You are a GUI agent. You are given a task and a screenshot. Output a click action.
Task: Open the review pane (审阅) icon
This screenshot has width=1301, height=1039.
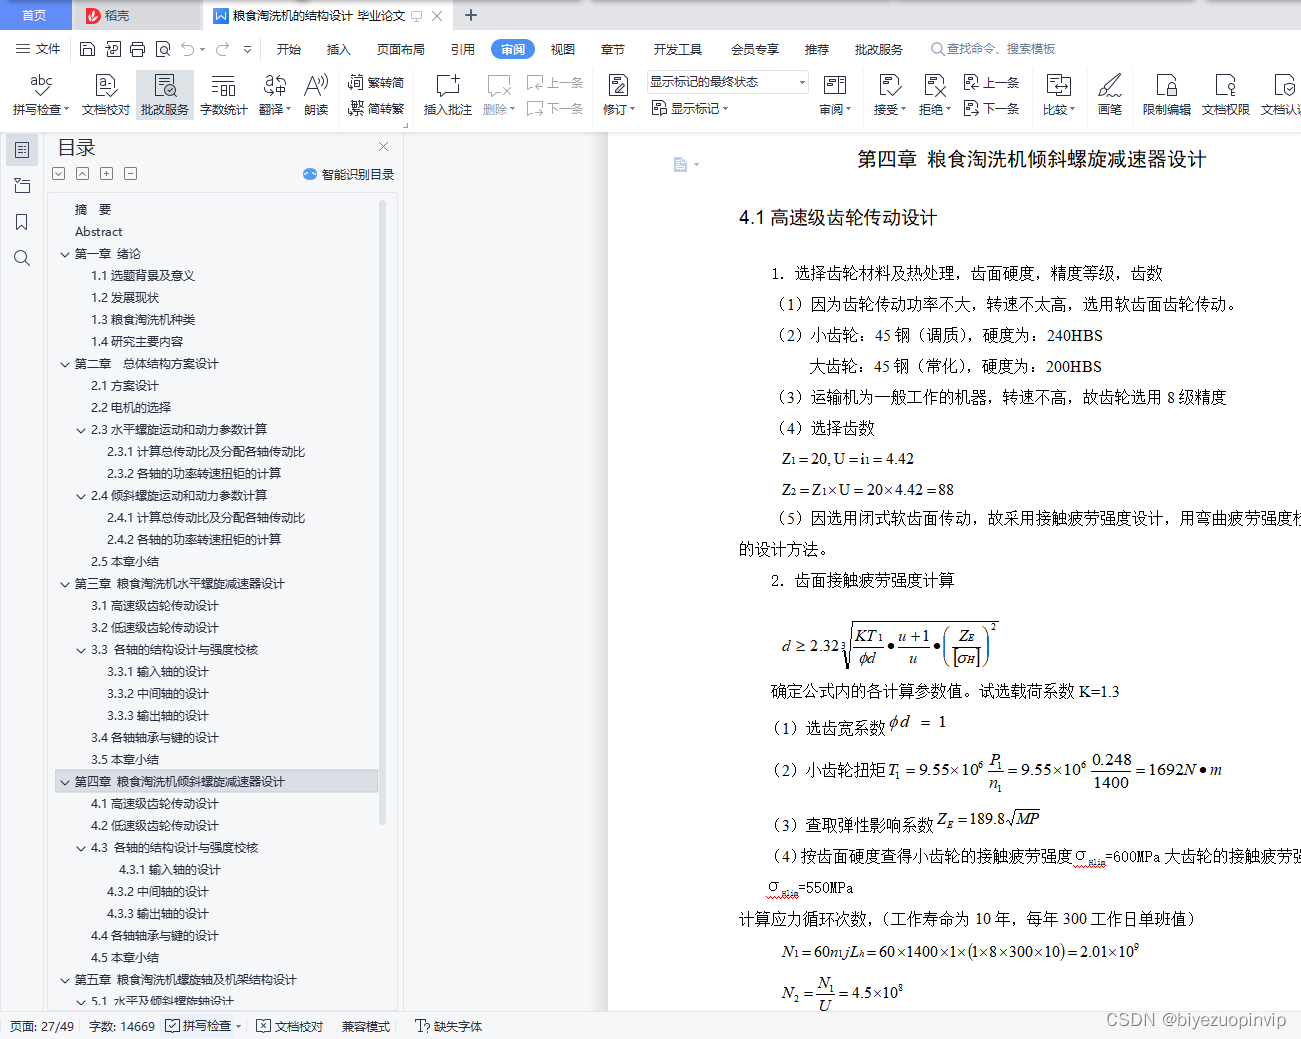(834, 86)
